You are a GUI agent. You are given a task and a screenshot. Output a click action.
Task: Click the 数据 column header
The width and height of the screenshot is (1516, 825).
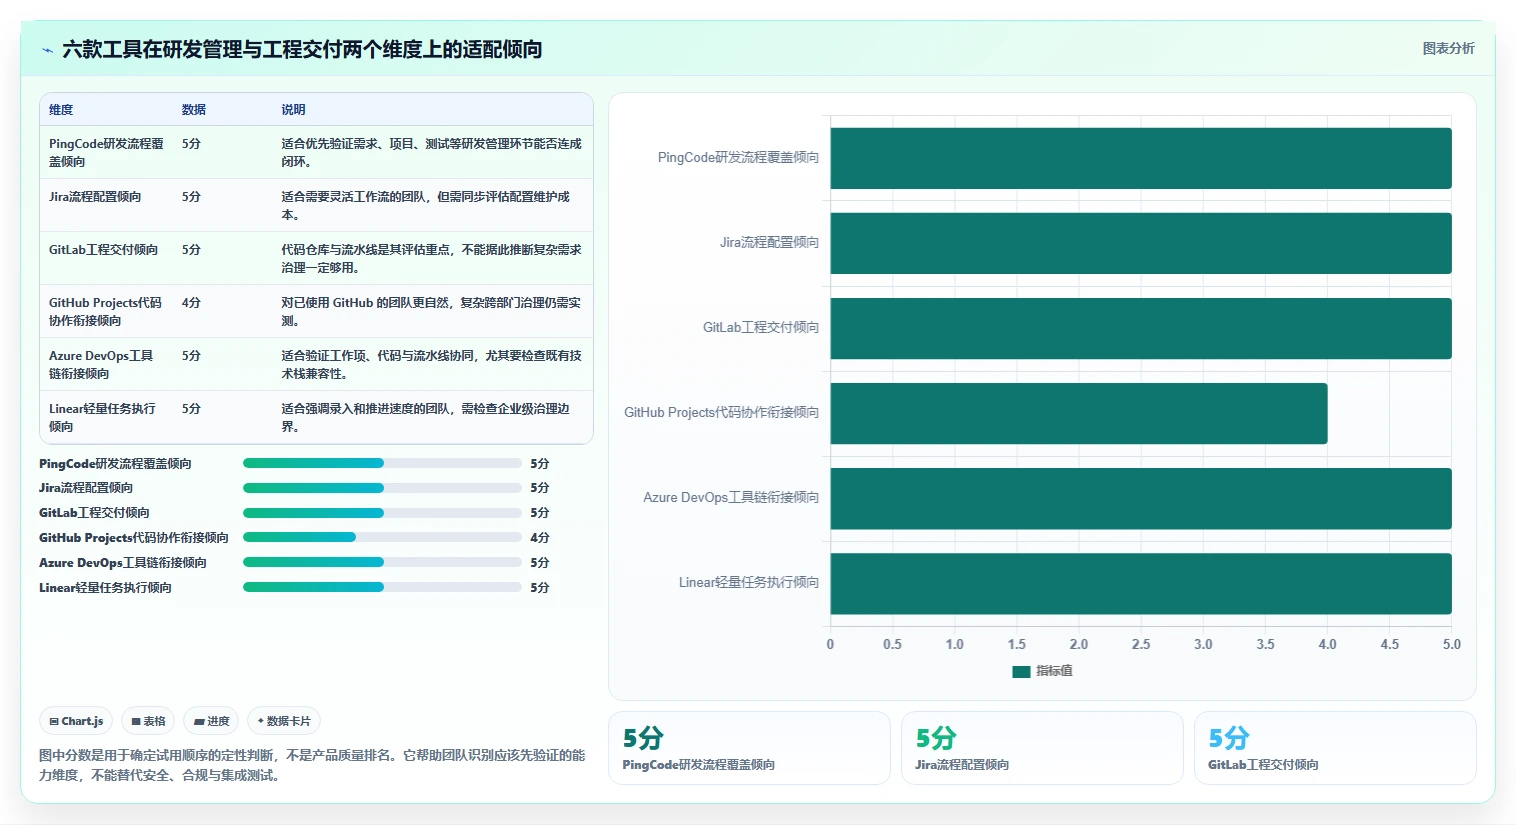(194, 110)
